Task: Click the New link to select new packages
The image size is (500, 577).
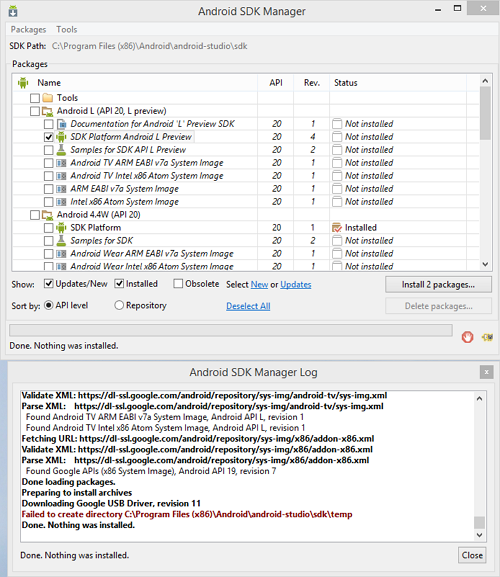Action: click(x=259, y=284)
